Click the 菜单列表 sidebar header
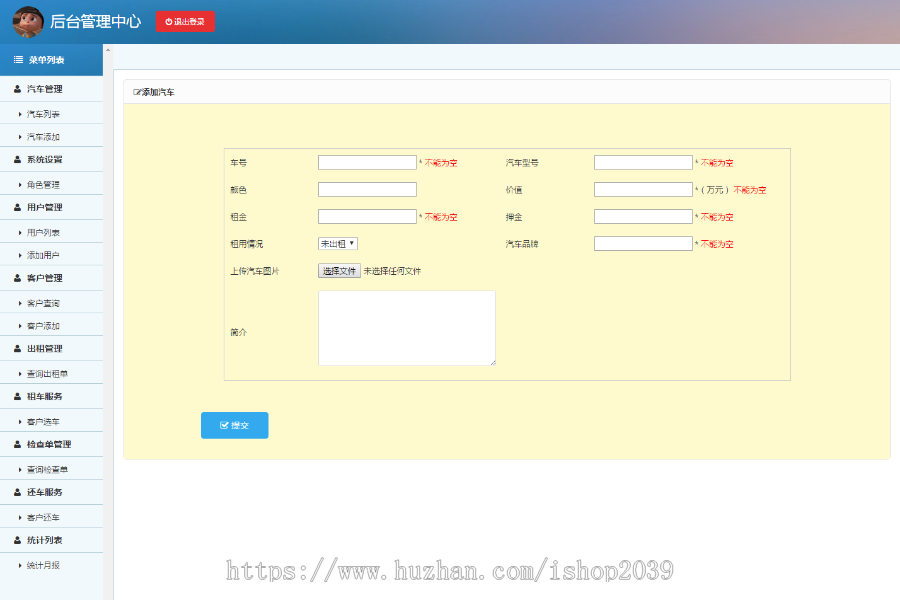 tap(51, 60)
